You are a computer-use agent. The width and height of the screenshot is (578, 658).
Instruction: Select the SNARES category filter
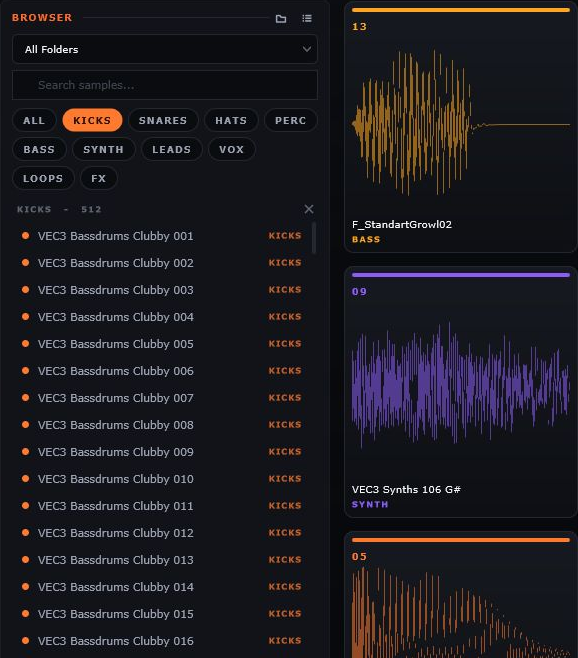coord(163,120)
